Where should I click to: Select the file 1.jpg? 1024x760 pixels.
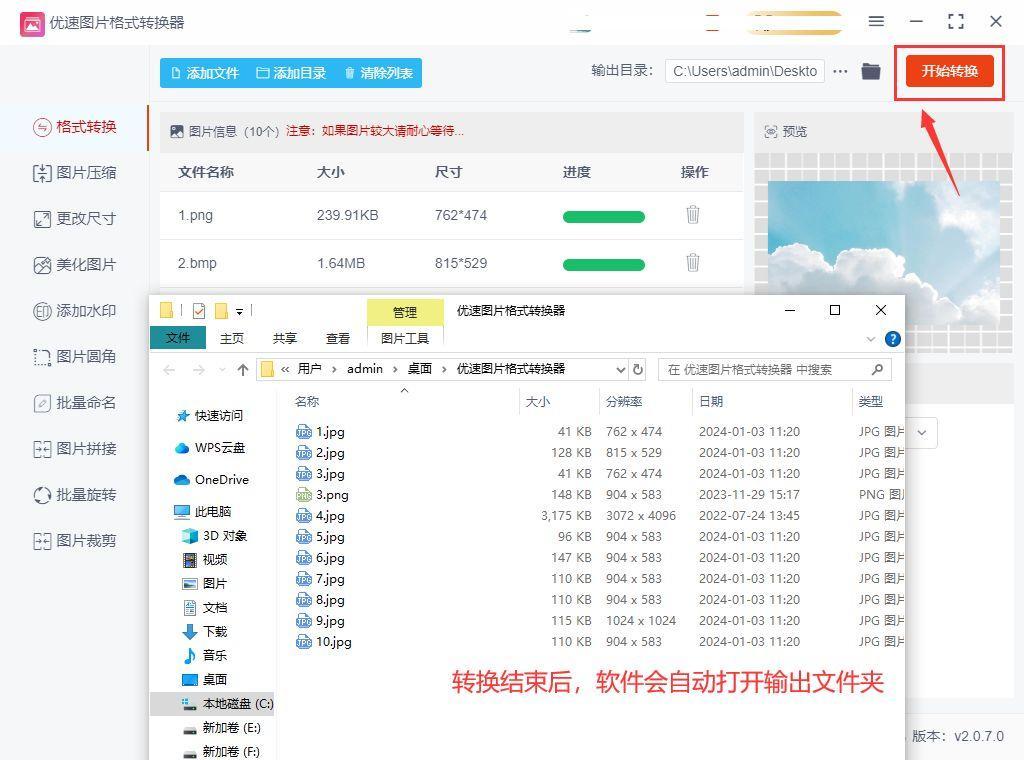tap(321, 432)
